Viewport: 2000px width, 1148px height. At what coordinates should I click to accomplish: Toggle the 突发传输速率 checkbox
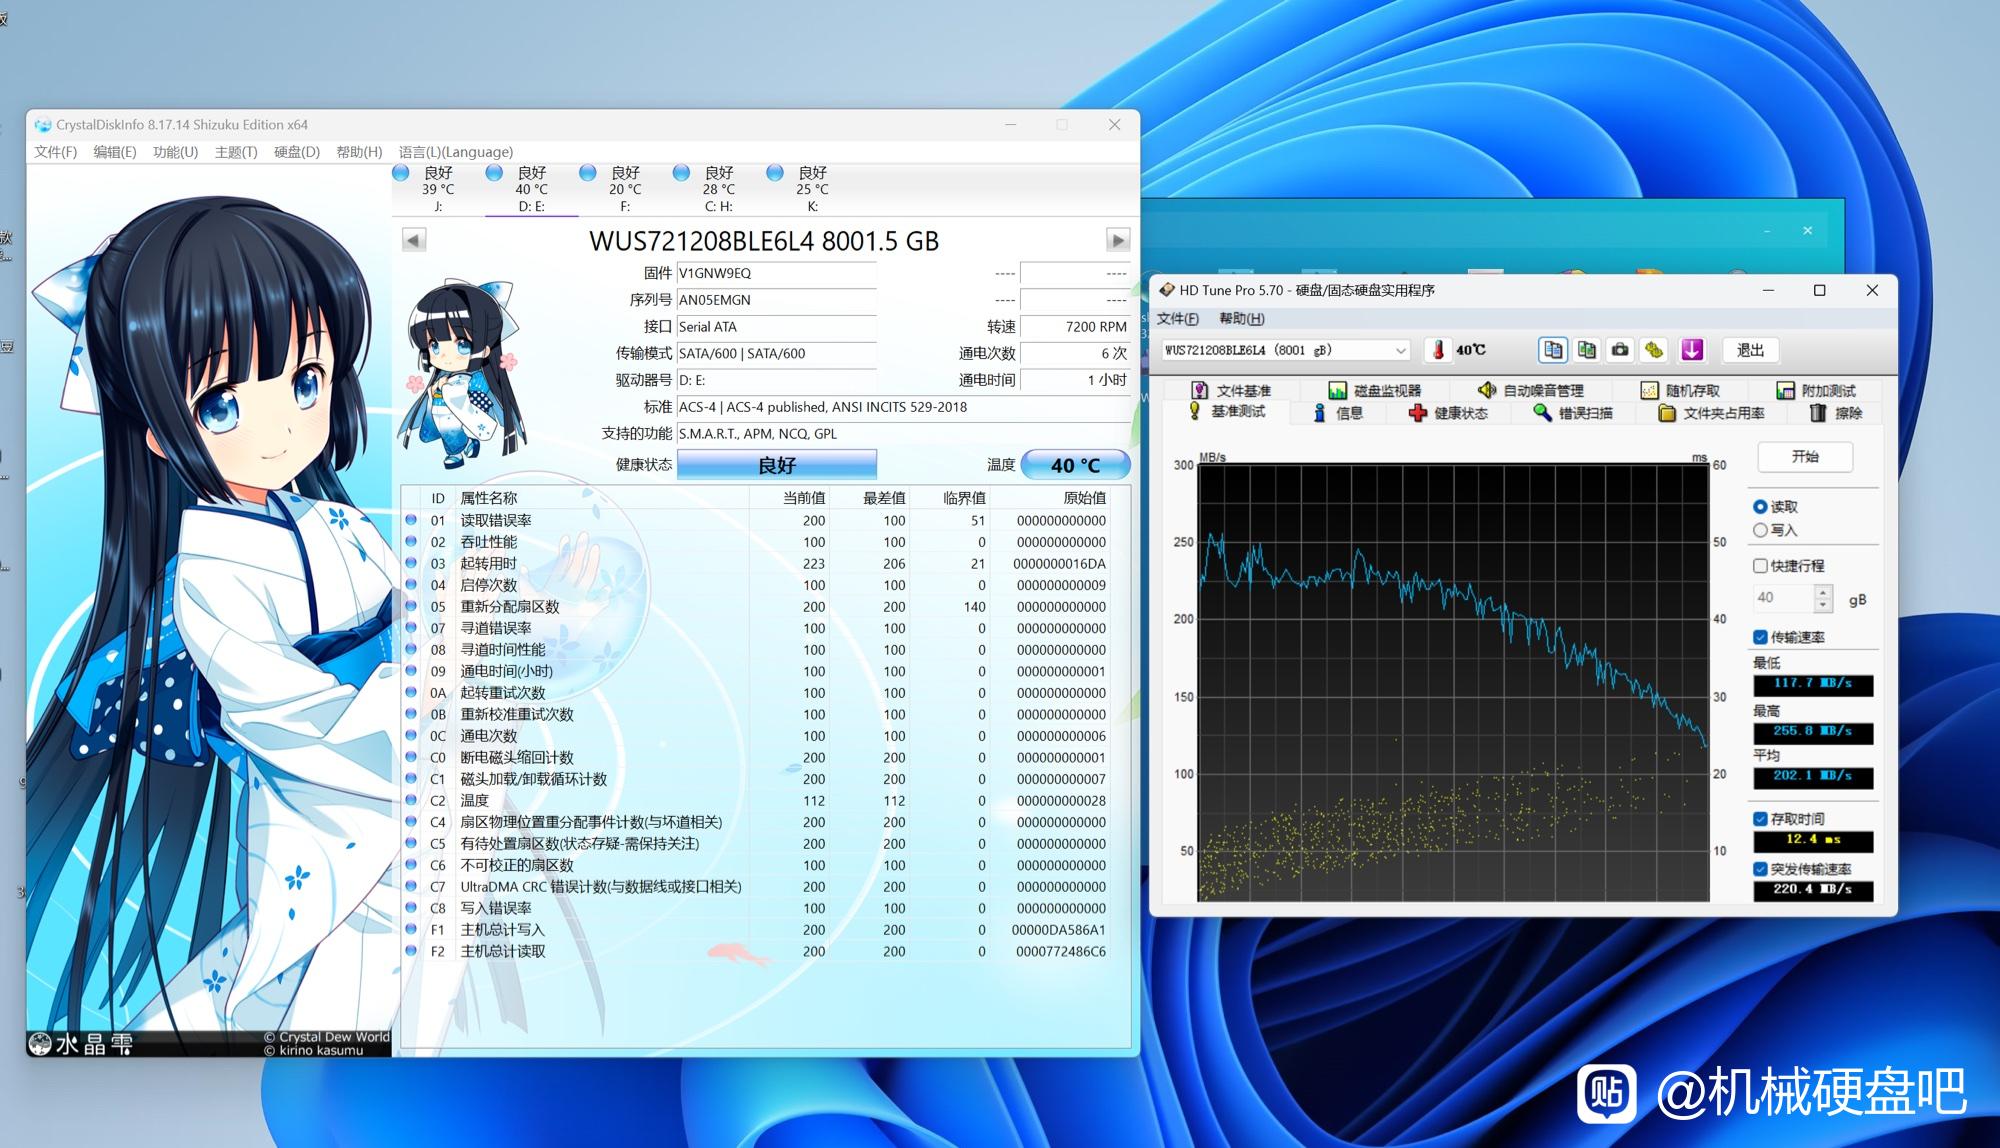pyautogui.click(x=1760, y=869)
